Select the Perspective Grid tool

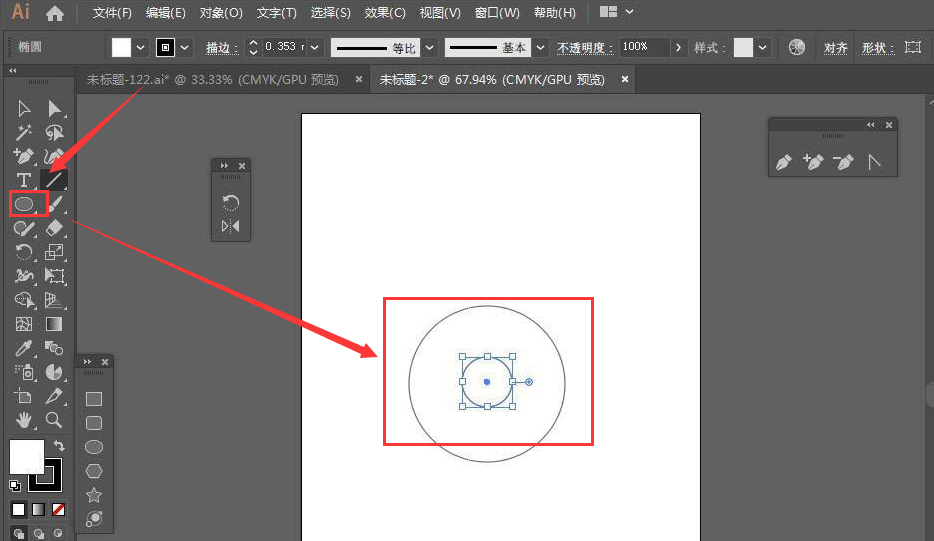pyautogui.click(x=54, y=300)
